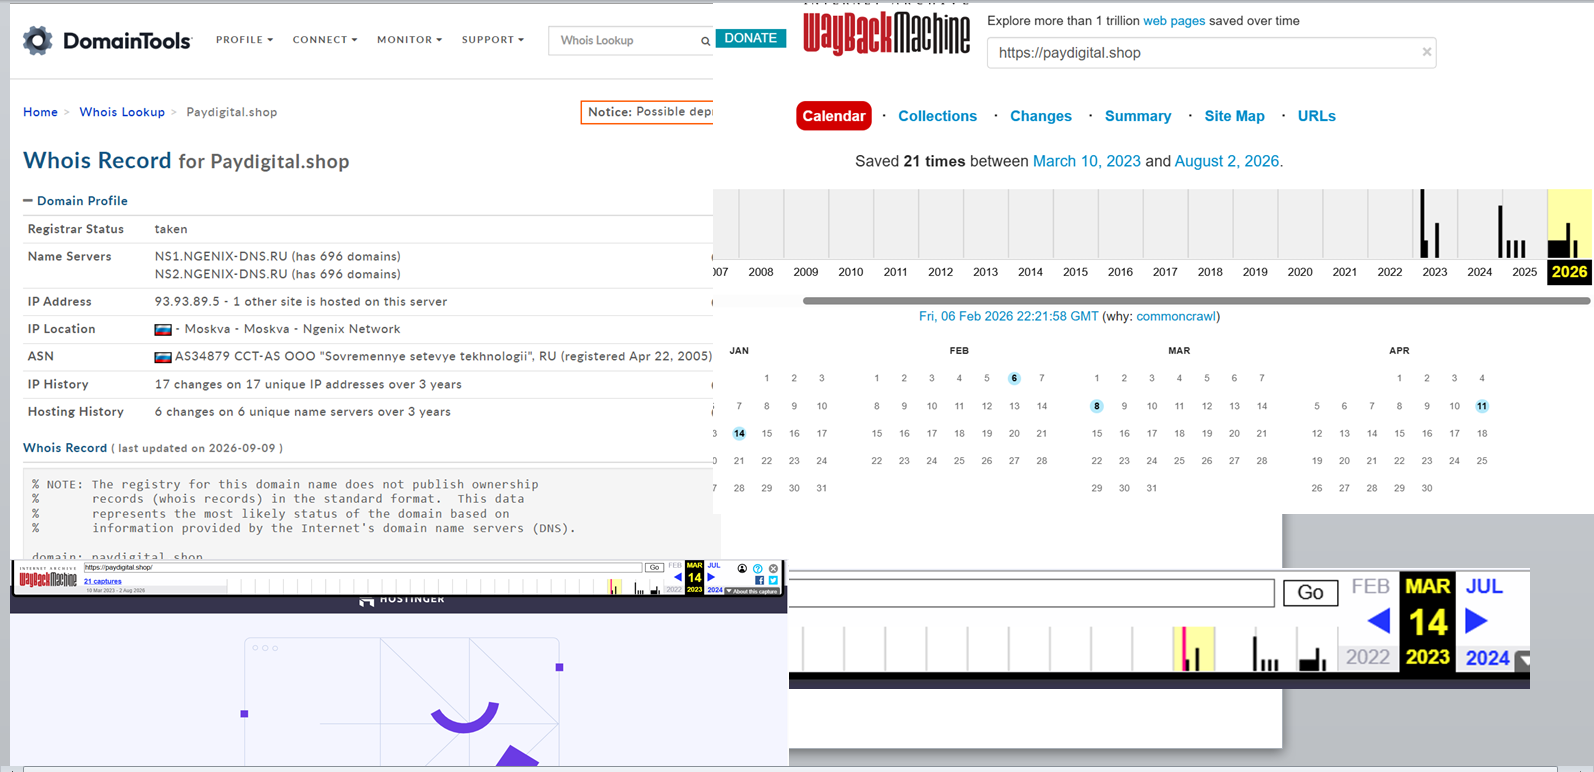1594x772 pixels.
Task: Open the 21 captures link
Action: click(x=103, y=581)
